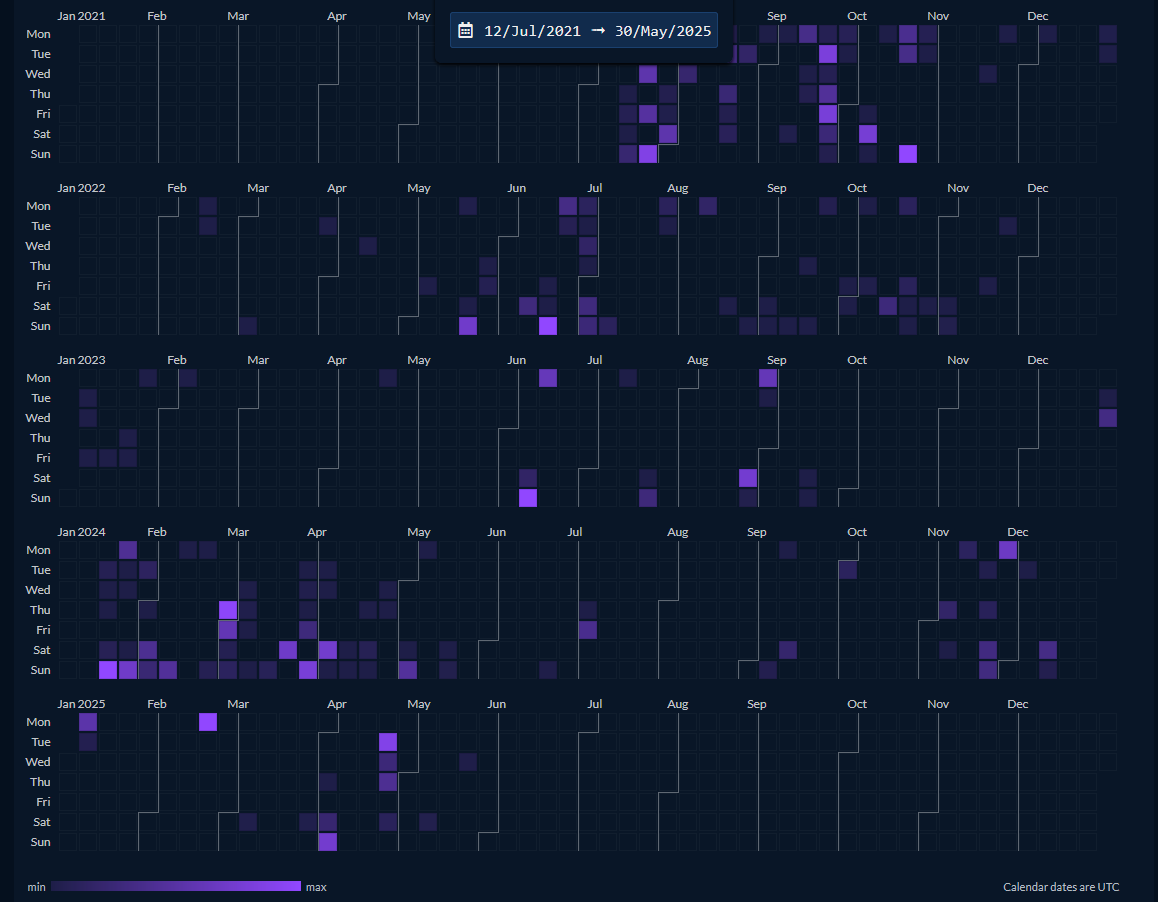
Task: Click the arrow between the two range dates
Action: tap(598, 30)
